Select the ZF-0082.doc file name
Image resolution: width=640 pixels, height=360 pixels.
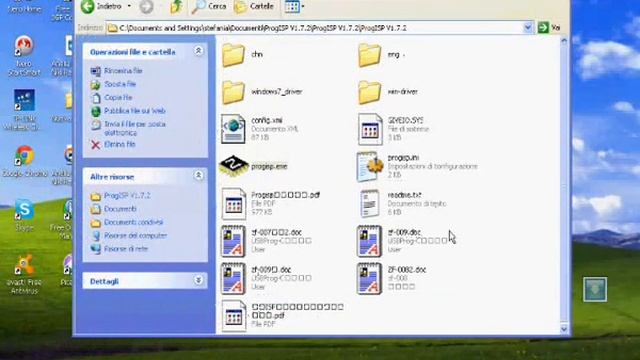coord(407,269)
